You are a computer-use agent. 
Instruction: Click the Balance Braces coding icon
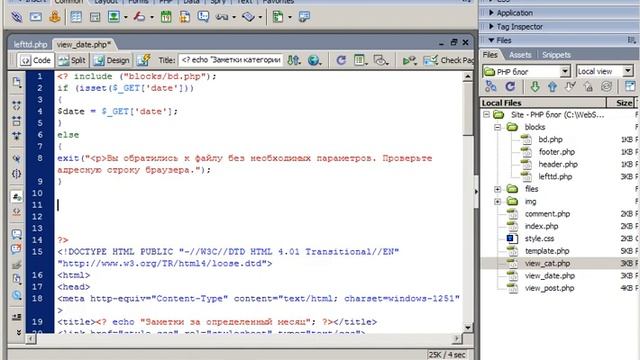pos(16,174)
